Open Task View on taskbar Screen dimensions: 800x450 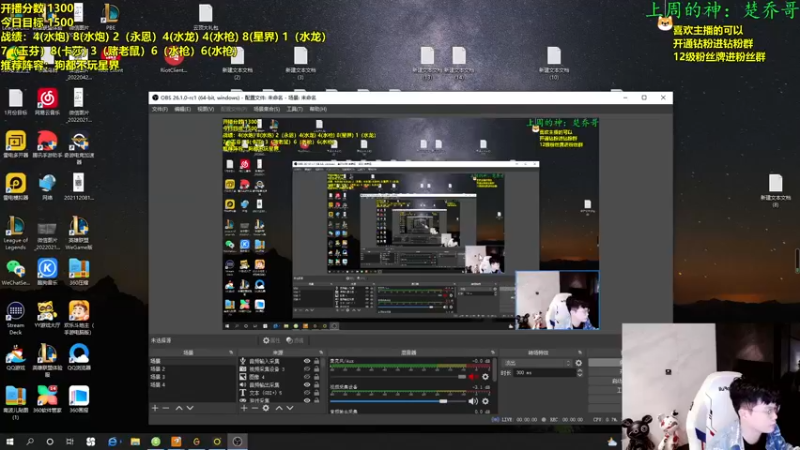pyautogui.click(x=70, y=441)
